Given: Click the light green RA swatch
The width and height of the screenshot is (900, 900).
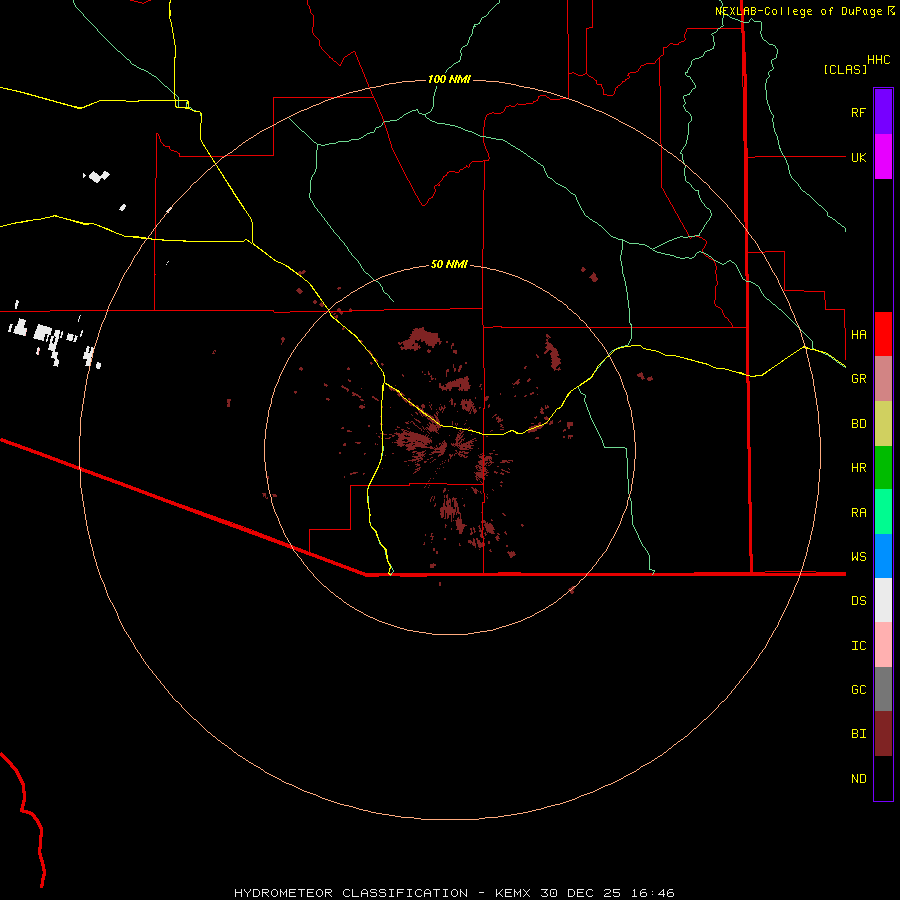Looking at the screenshot, I should pyautogui.click(x=883, y=512).
